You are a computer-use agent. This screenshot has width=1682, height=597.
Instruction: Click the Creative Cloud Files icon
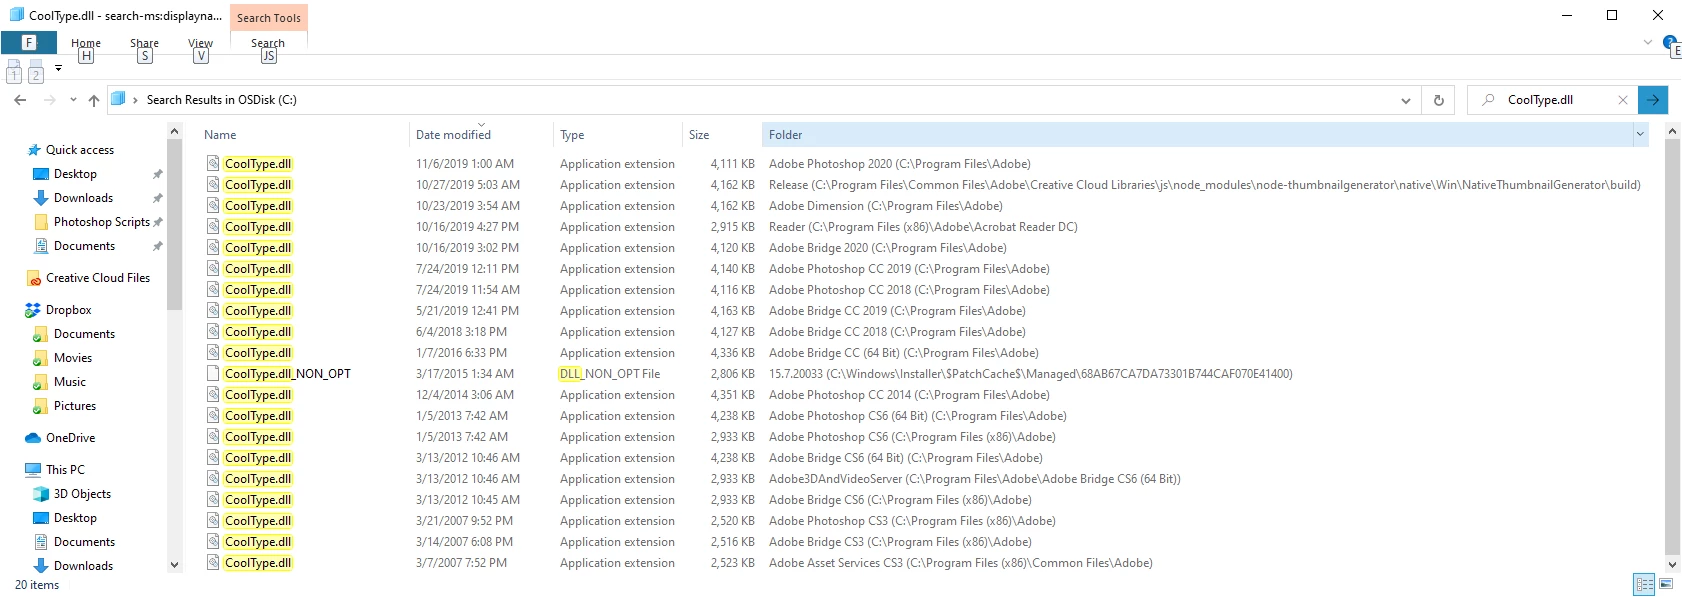click(34, 278)
